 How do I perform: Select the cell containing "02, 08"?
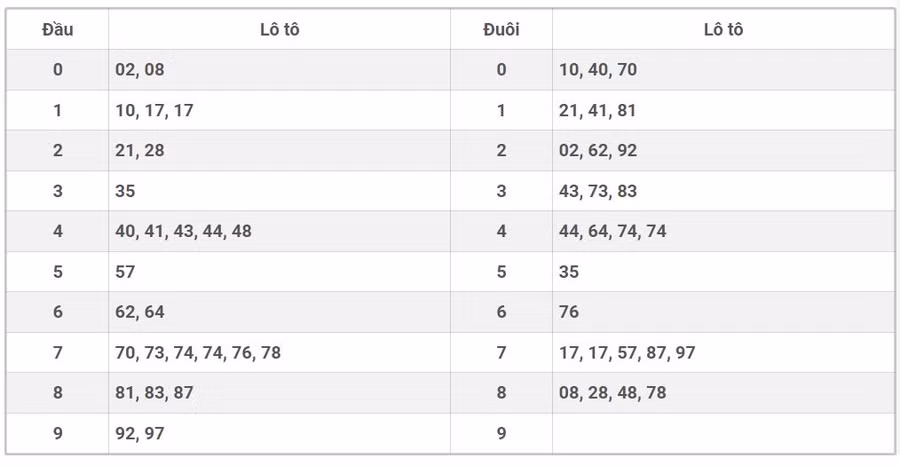(140, 70)
